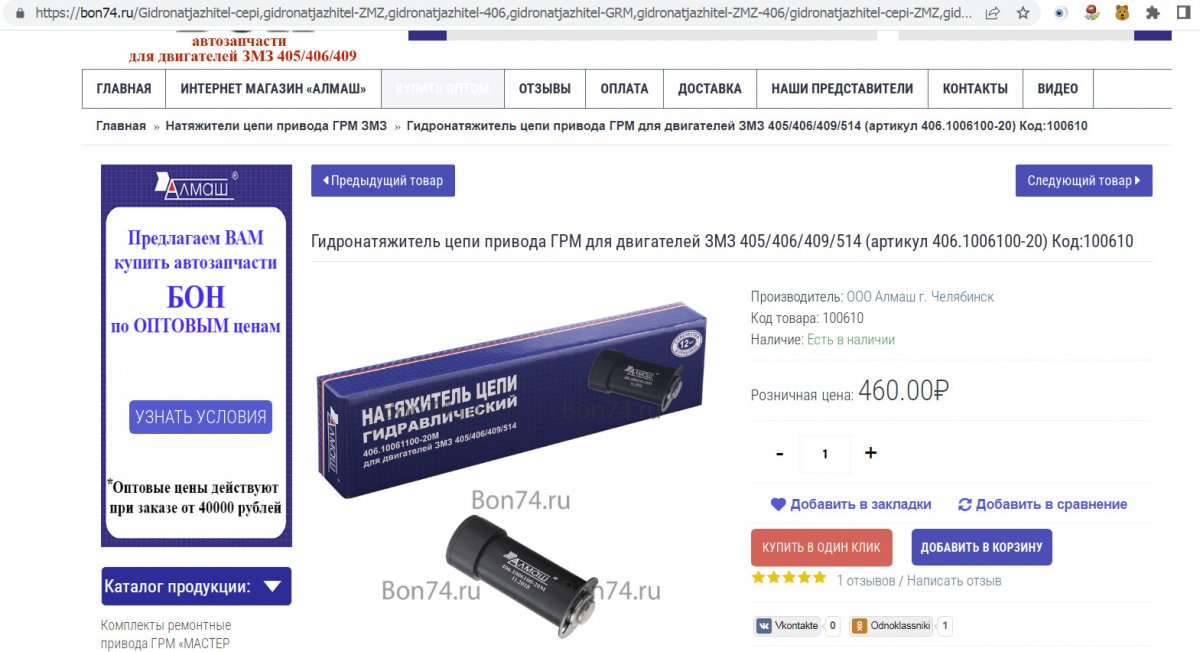Go to 'Предыдущий товар'
Screen dimensions: 1200x652
tap(383, 181)
